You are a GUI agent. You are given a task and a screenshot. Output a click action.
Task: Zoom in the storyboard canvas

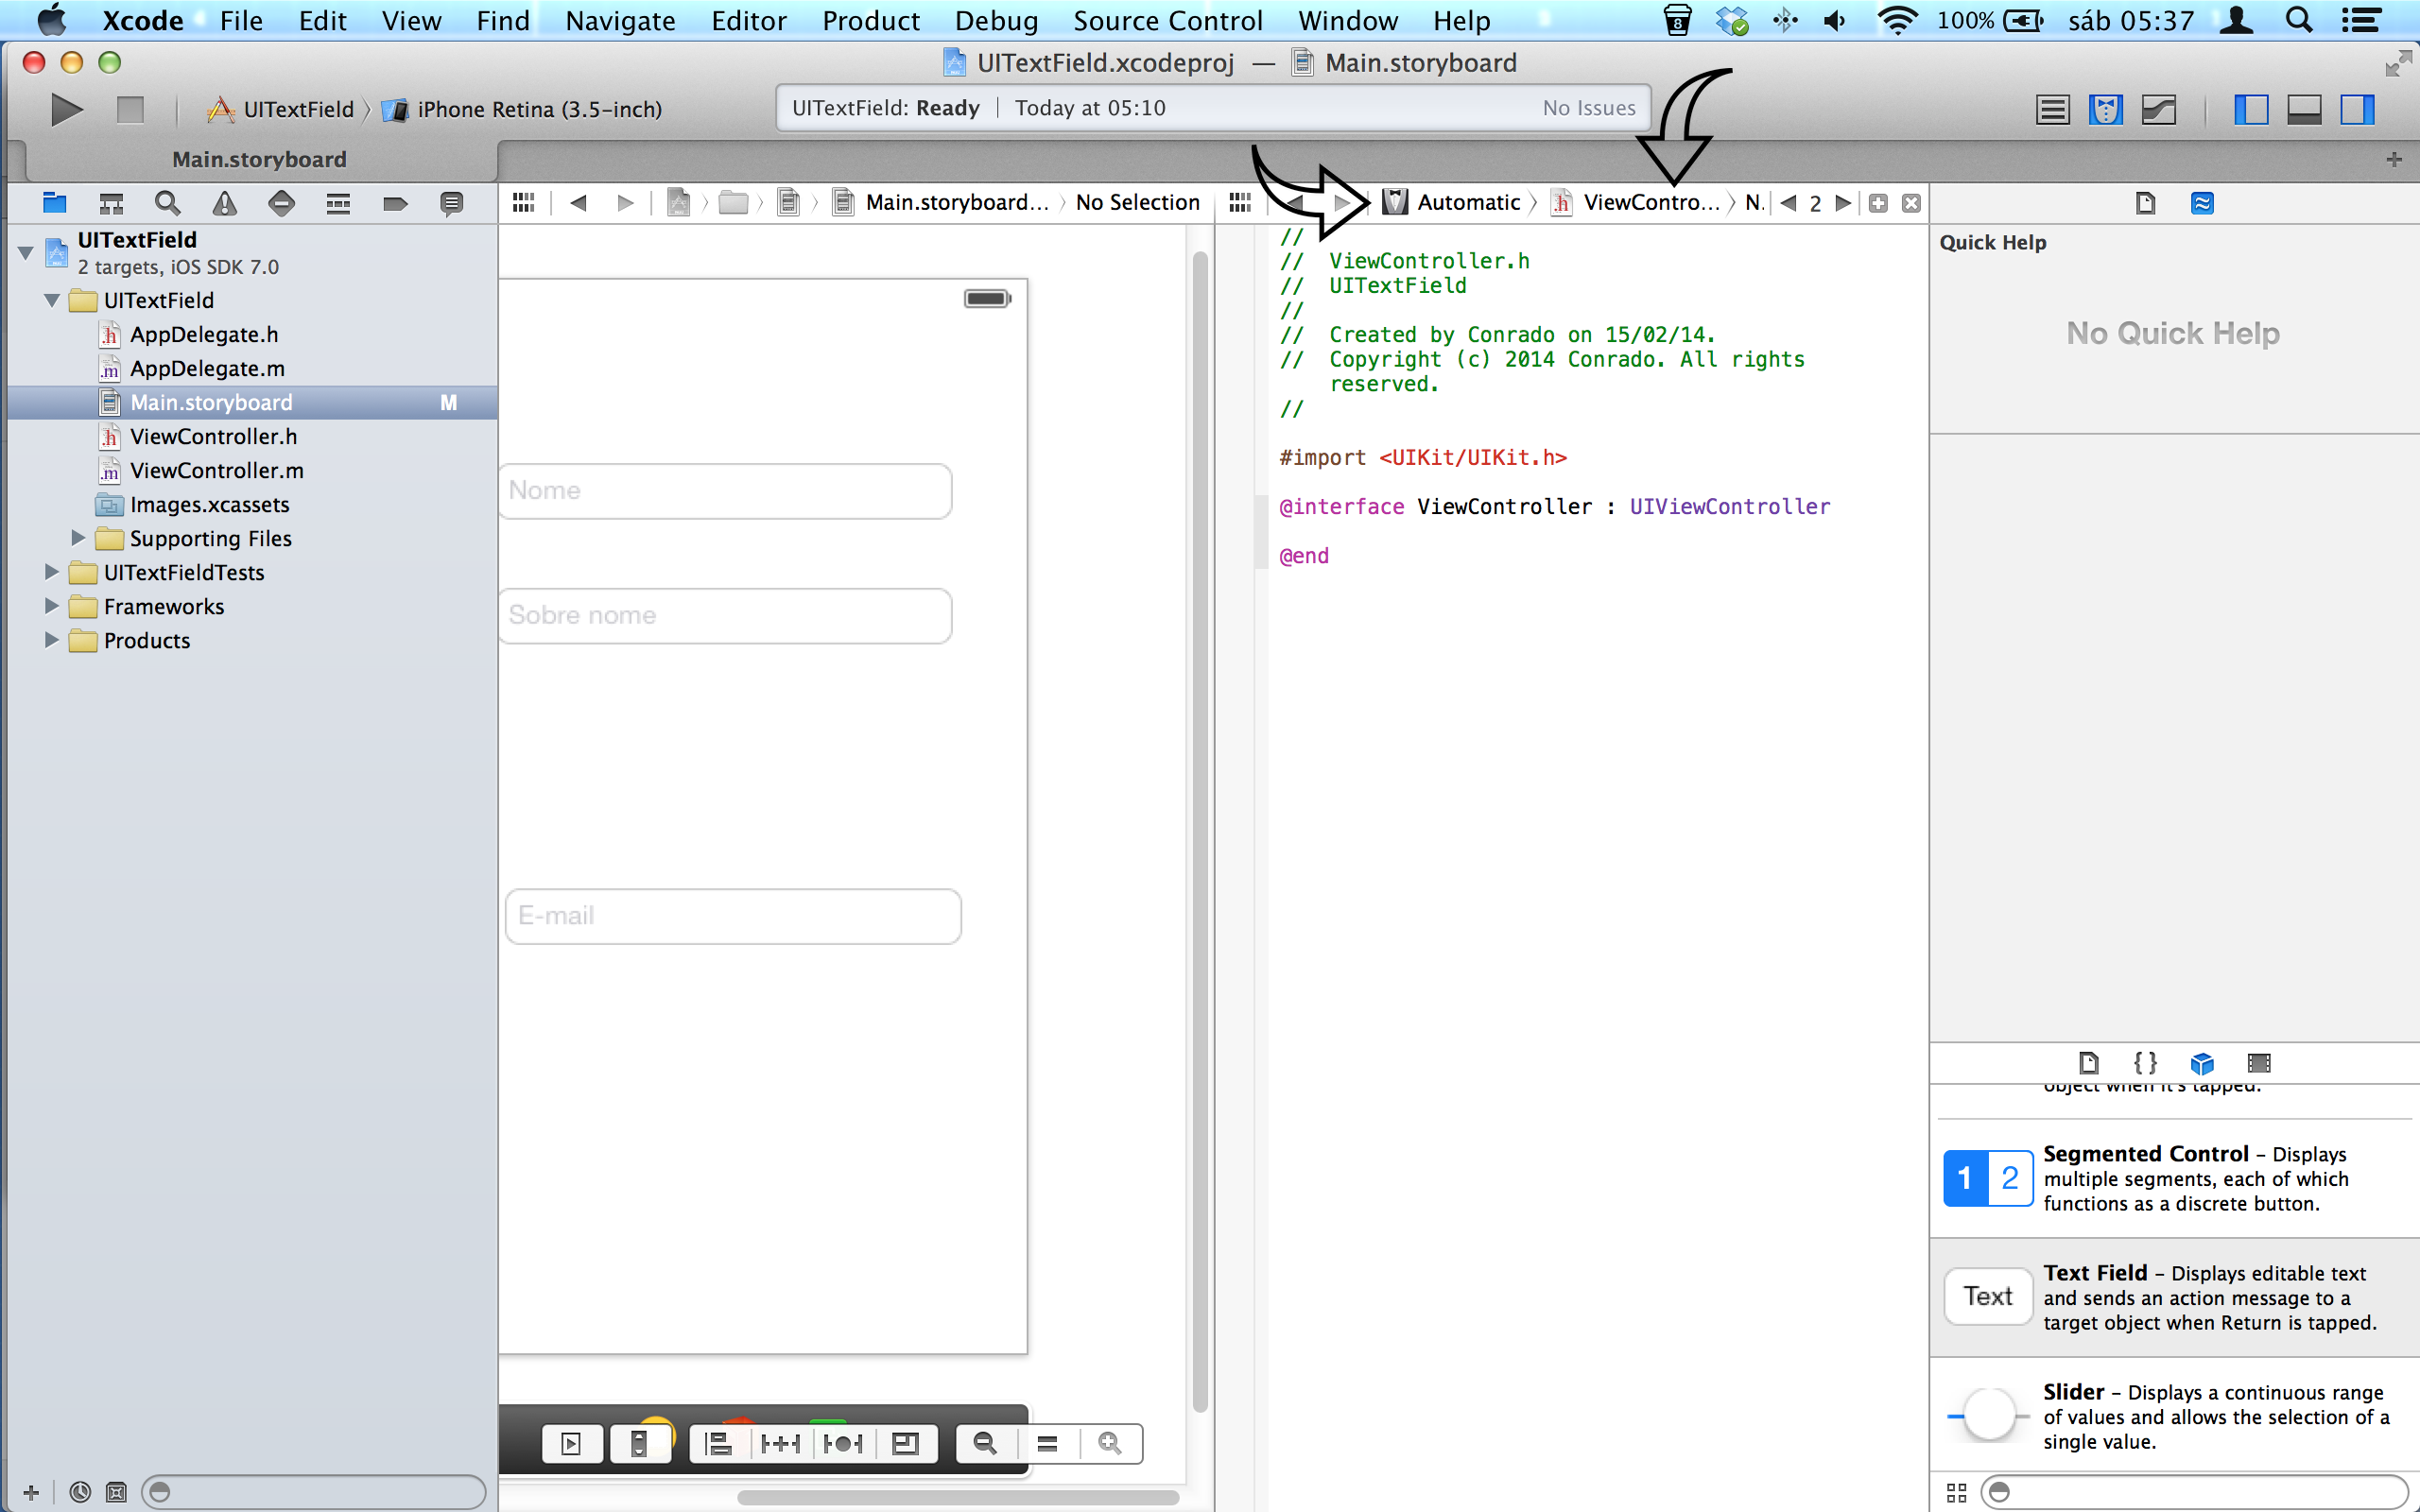1109,1443
